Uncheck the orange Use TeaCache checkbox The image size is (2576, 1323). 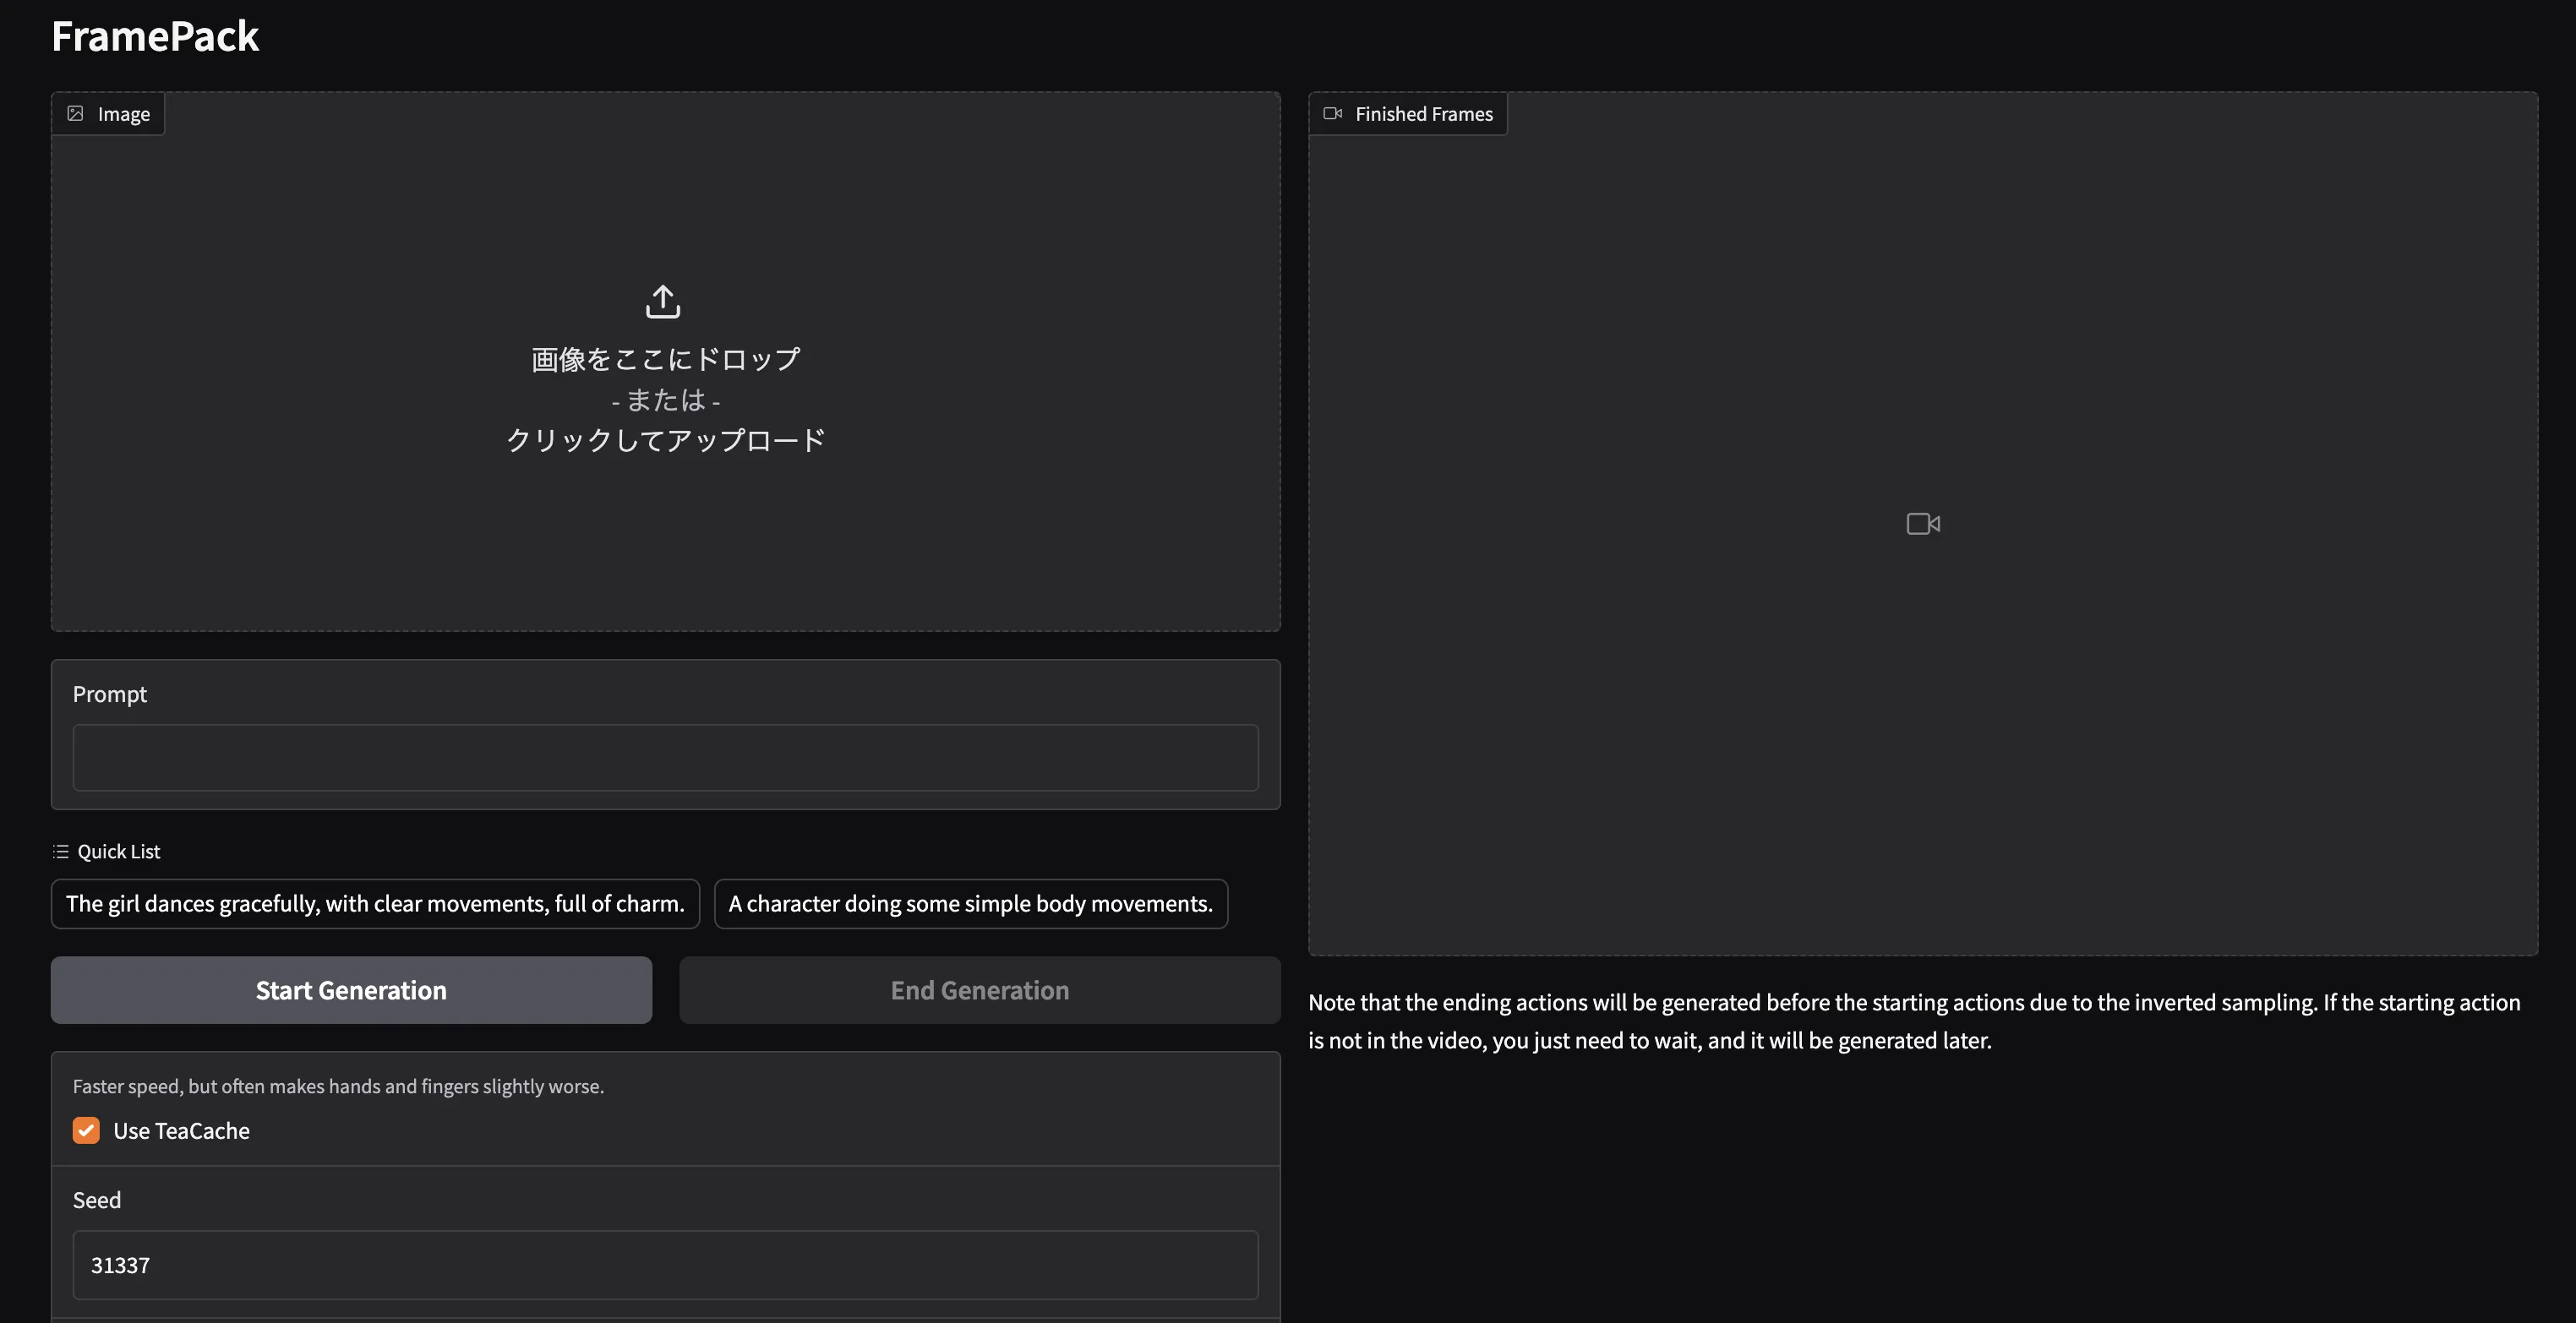coord(86,1131)
